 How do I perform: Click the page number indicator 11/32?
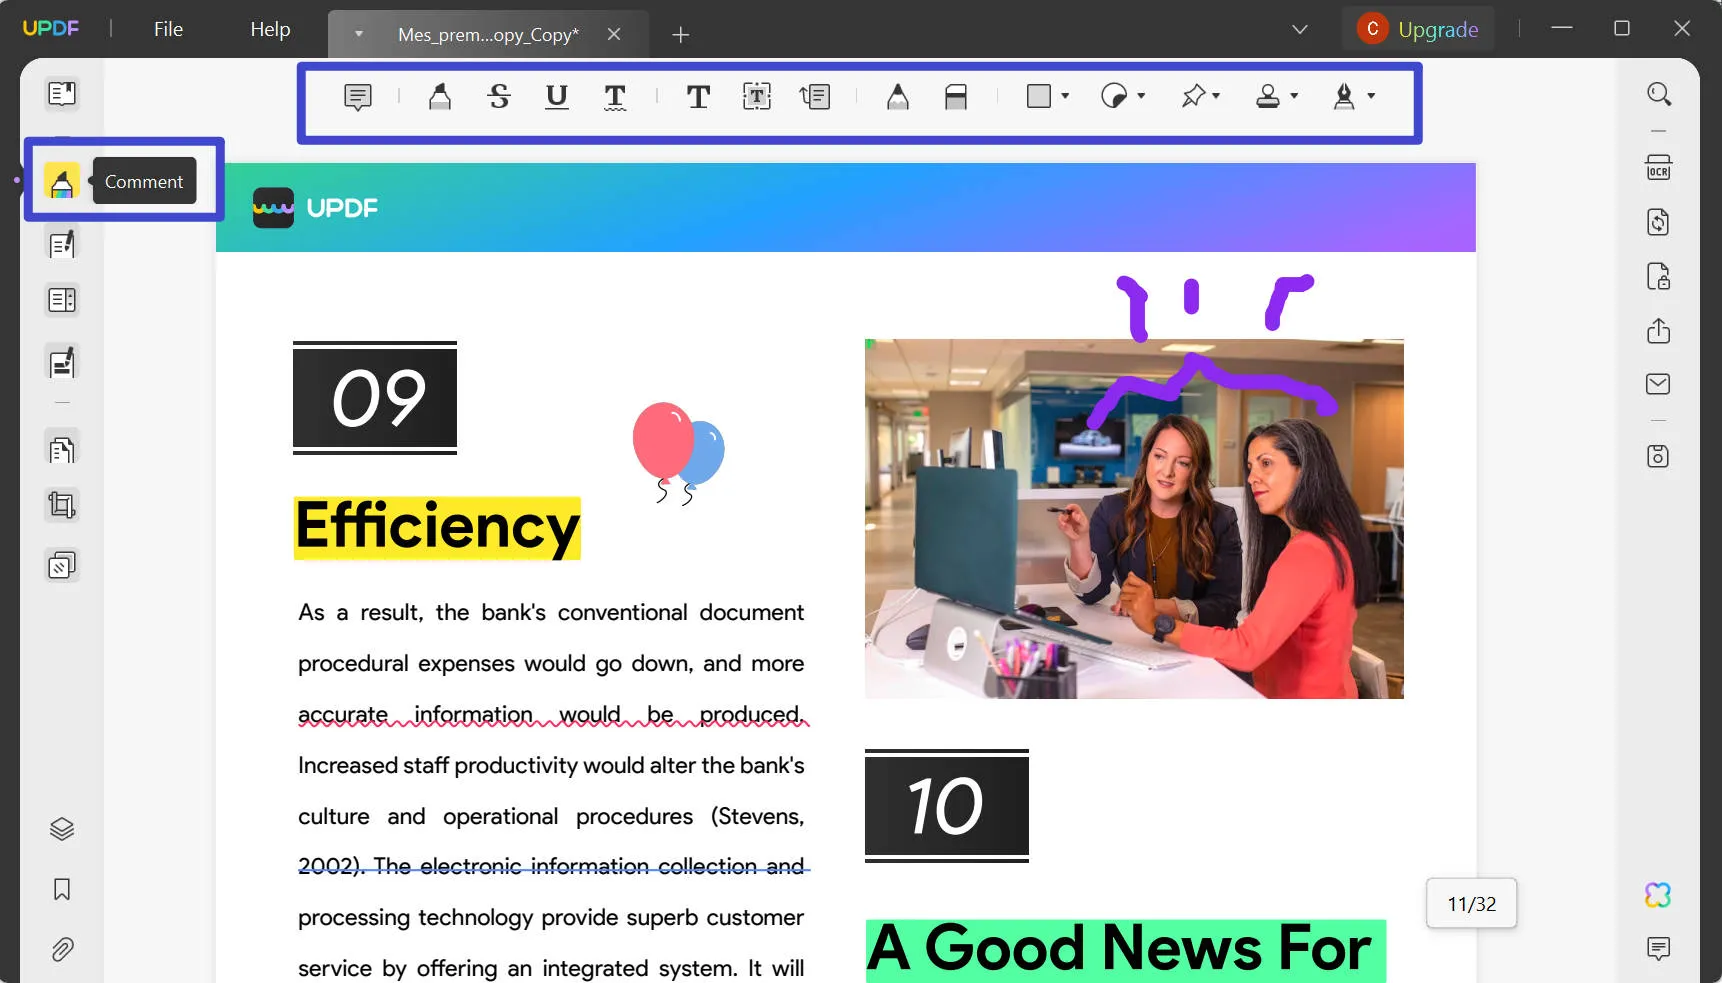pos(1471,904)
